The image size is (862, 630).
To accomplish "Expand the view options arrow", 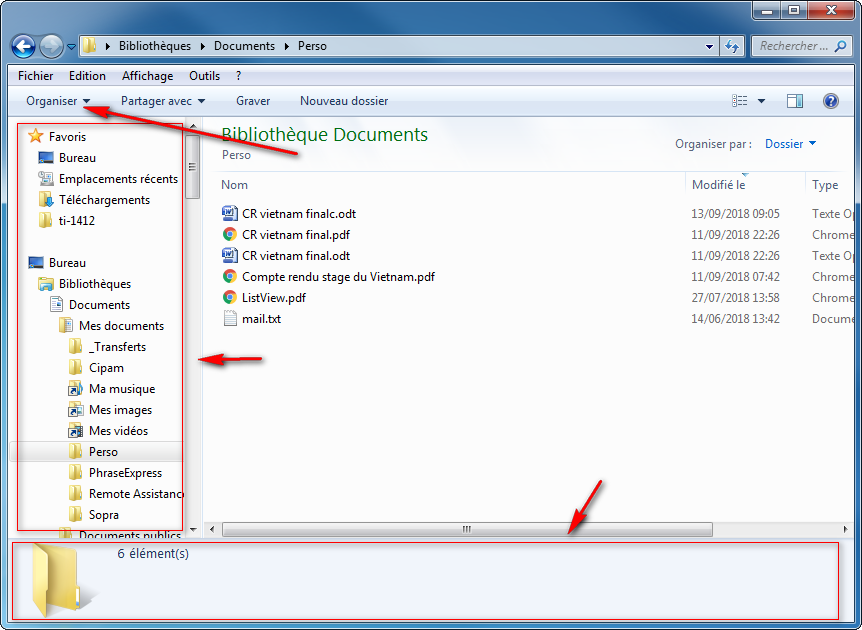I will [x=761, y=101].
